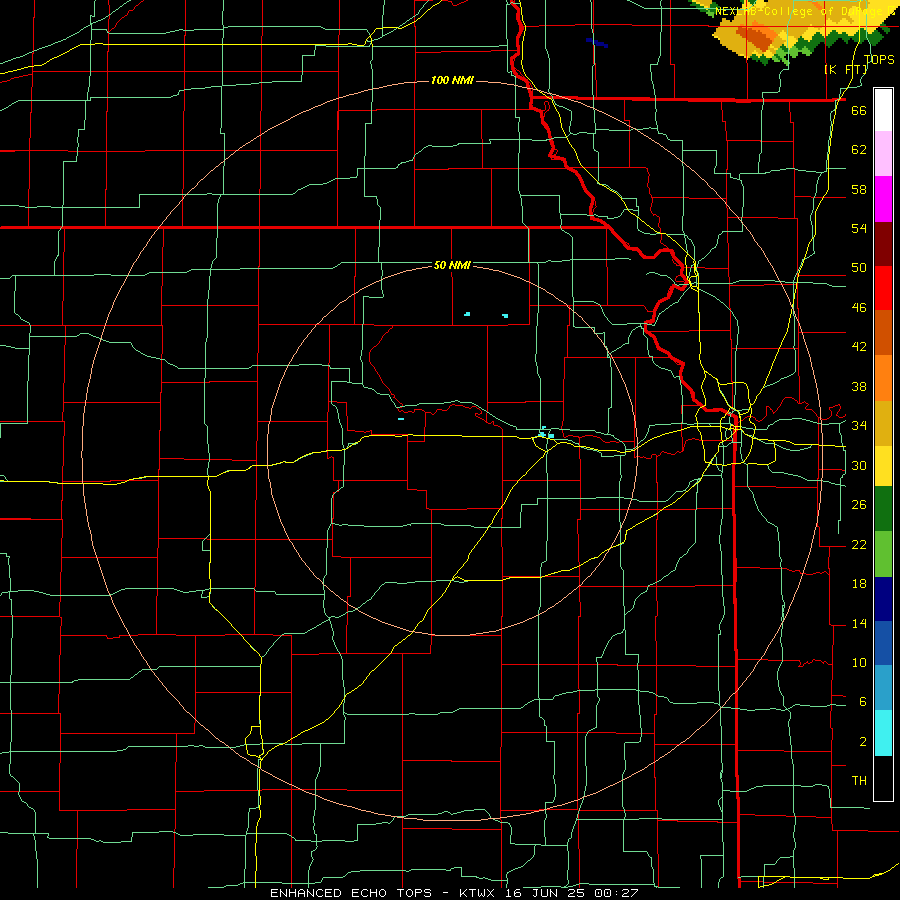Click the NEXLAB-College of DuPage credit text
Image resolution: width=900 pixels, height=900 pixels.
tap(806, 11)
